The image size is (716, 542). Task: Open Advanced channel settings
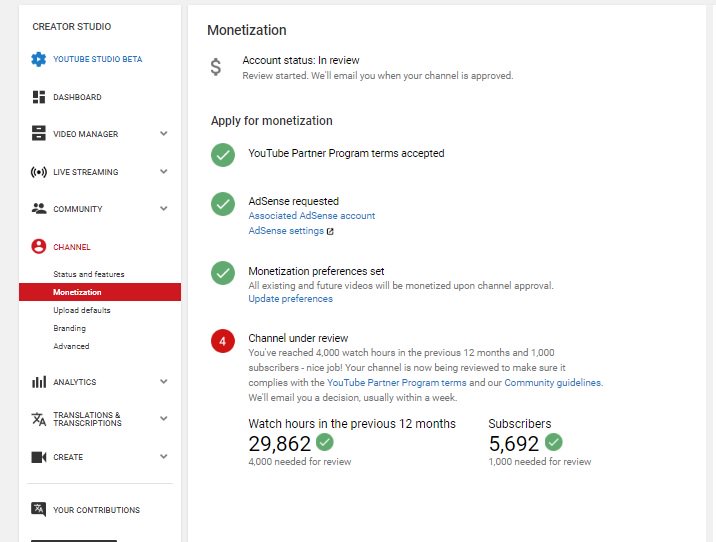click(x=71, y=346)
